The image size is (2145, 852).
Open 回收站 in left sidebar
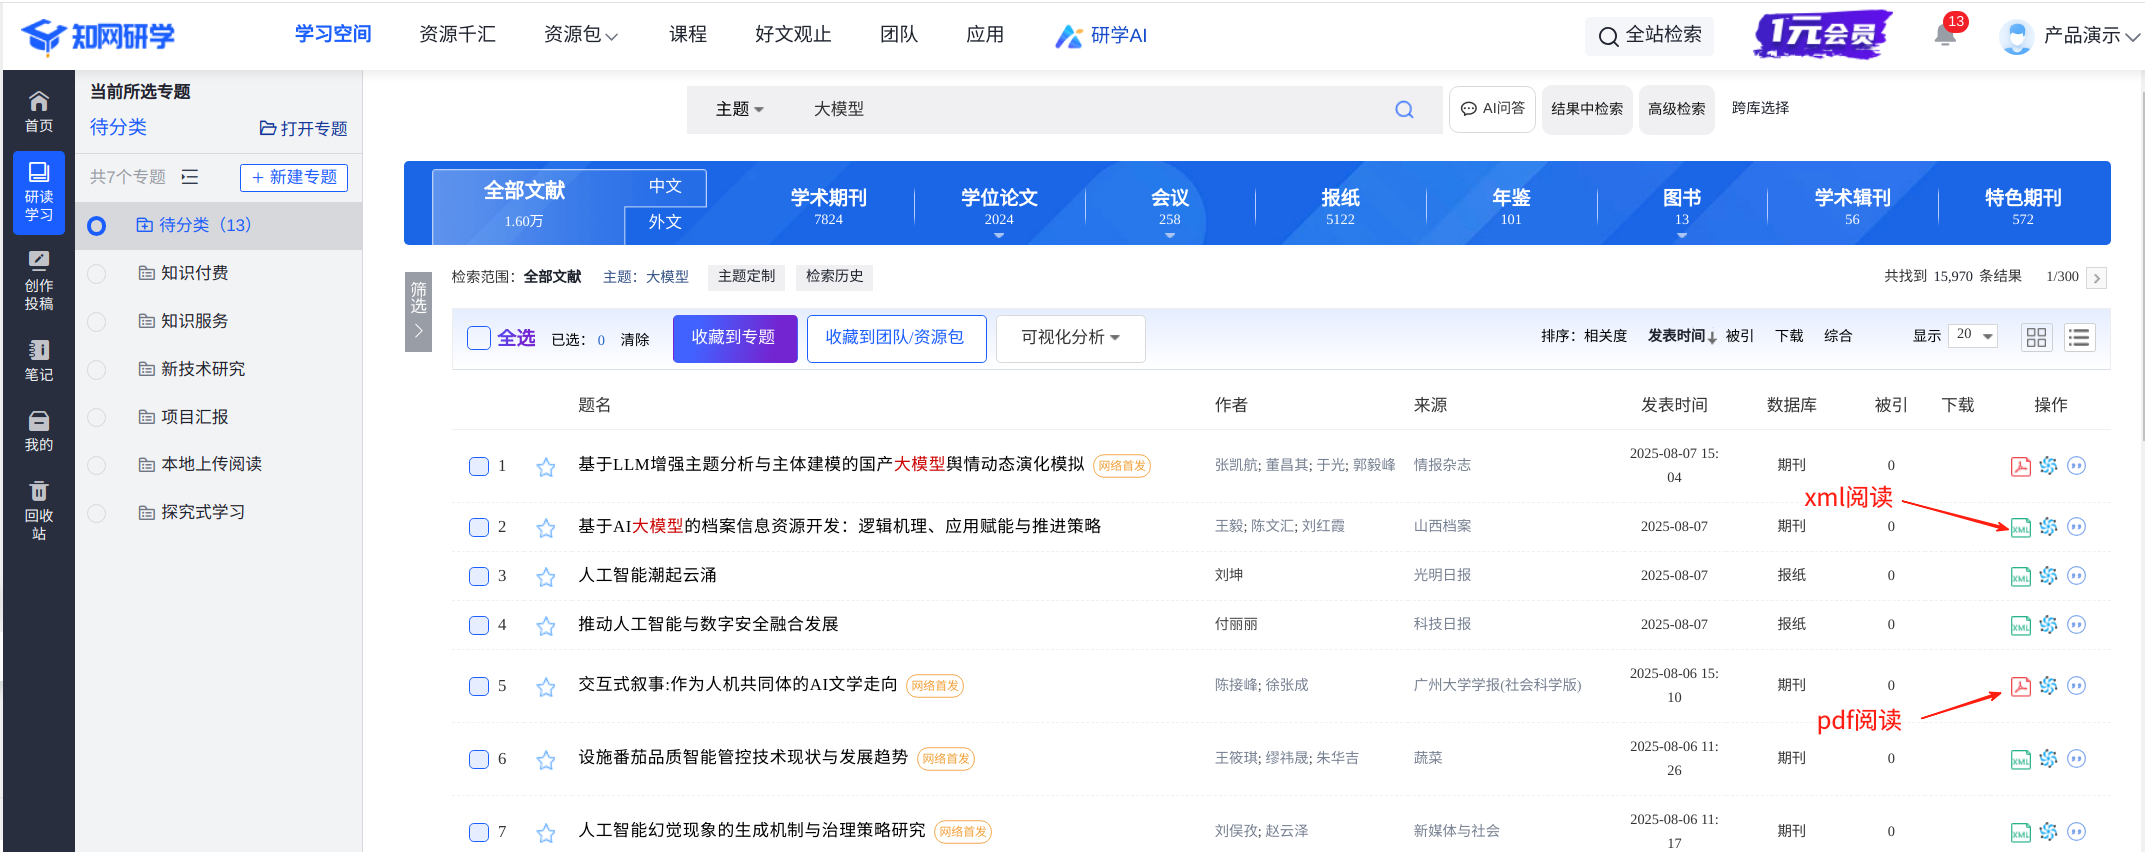[39, 510]
